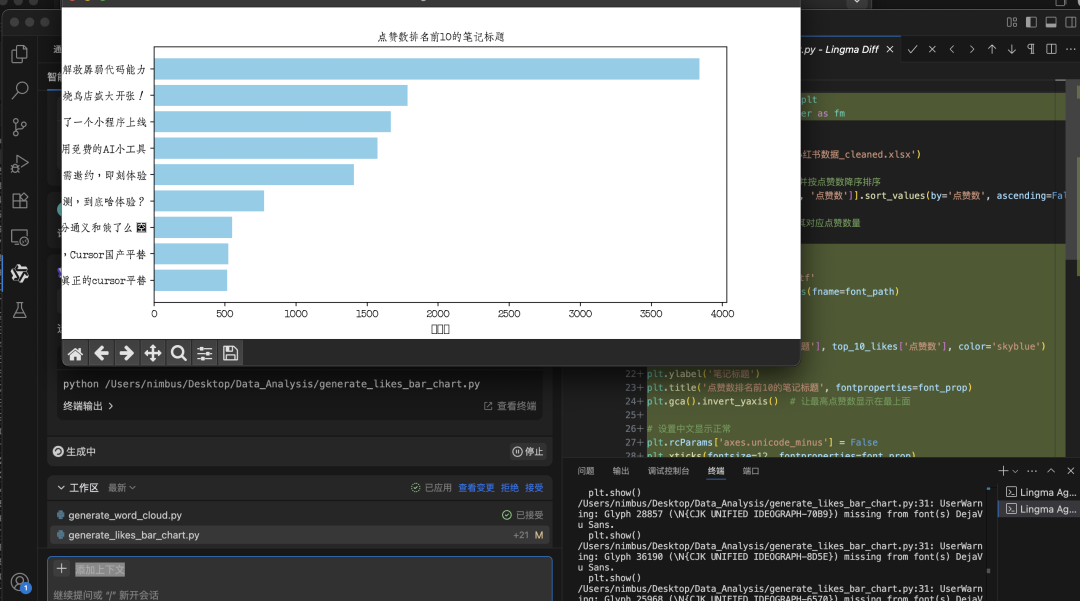Open the matplotlib Configure subplots sliders icon
Screen dimensions: 1080x601
click(205, 353)
